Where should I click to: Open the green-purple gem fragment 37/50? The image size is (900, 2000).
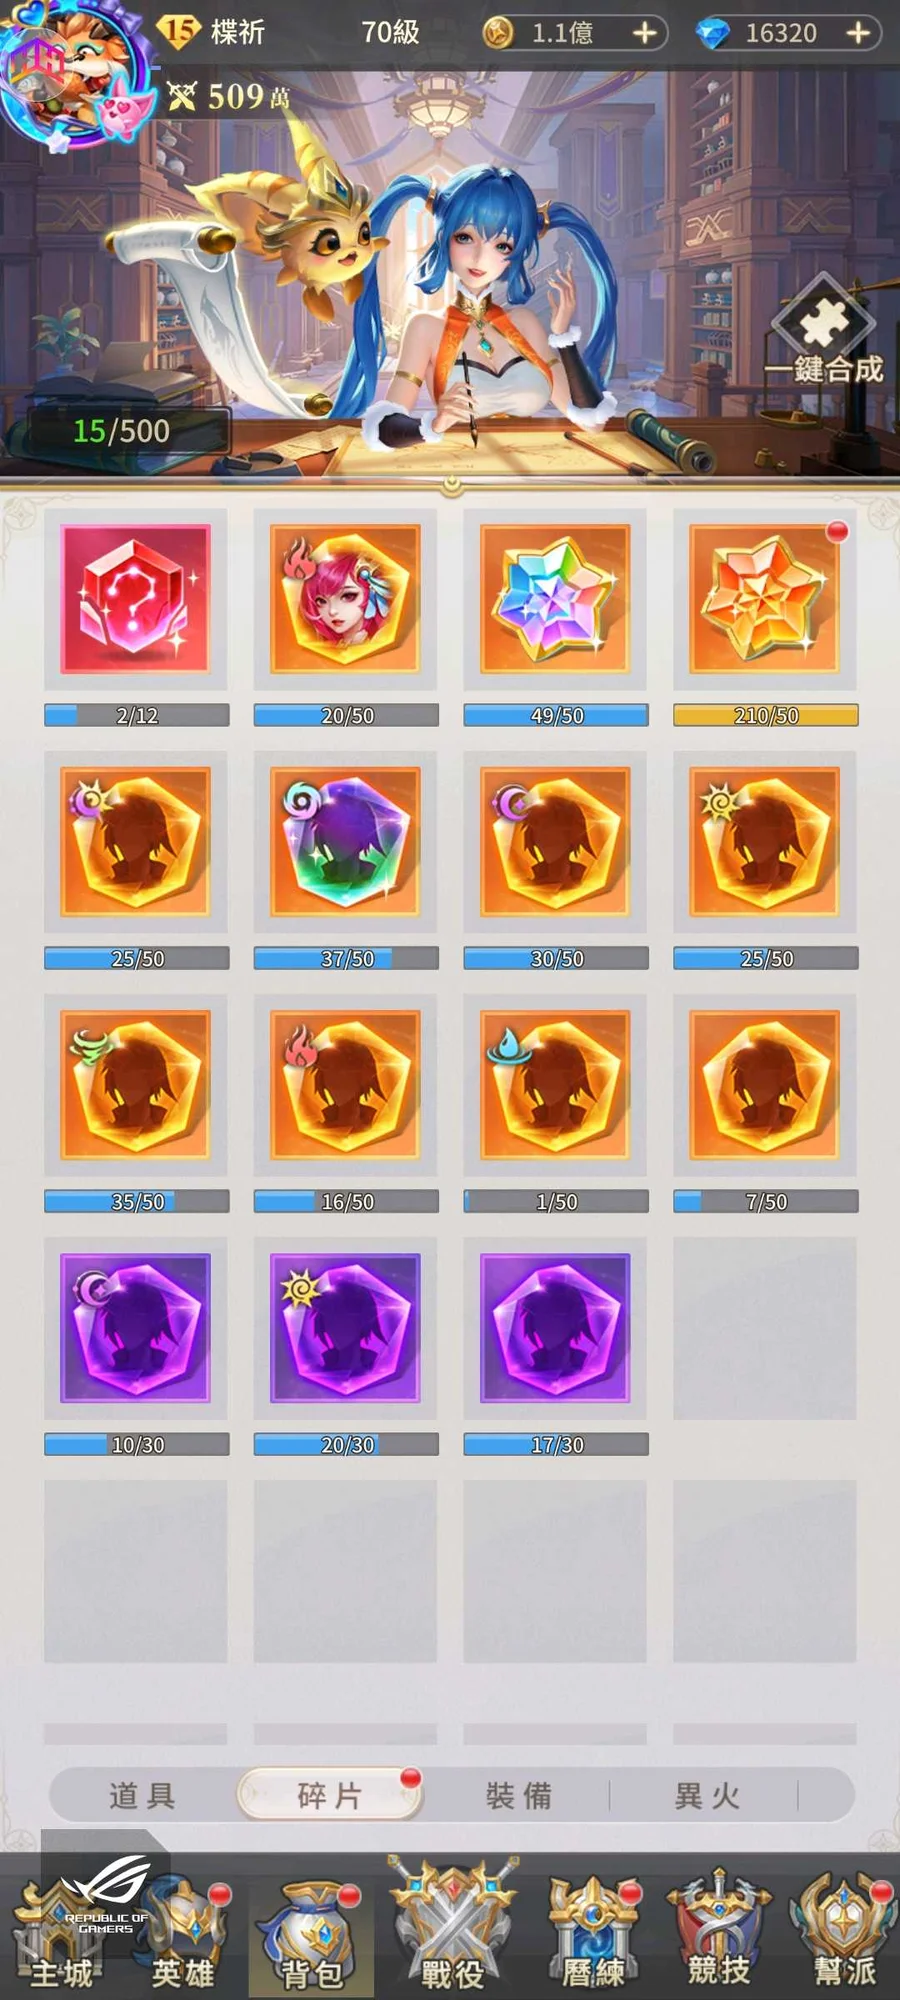(x=346, y=841)
